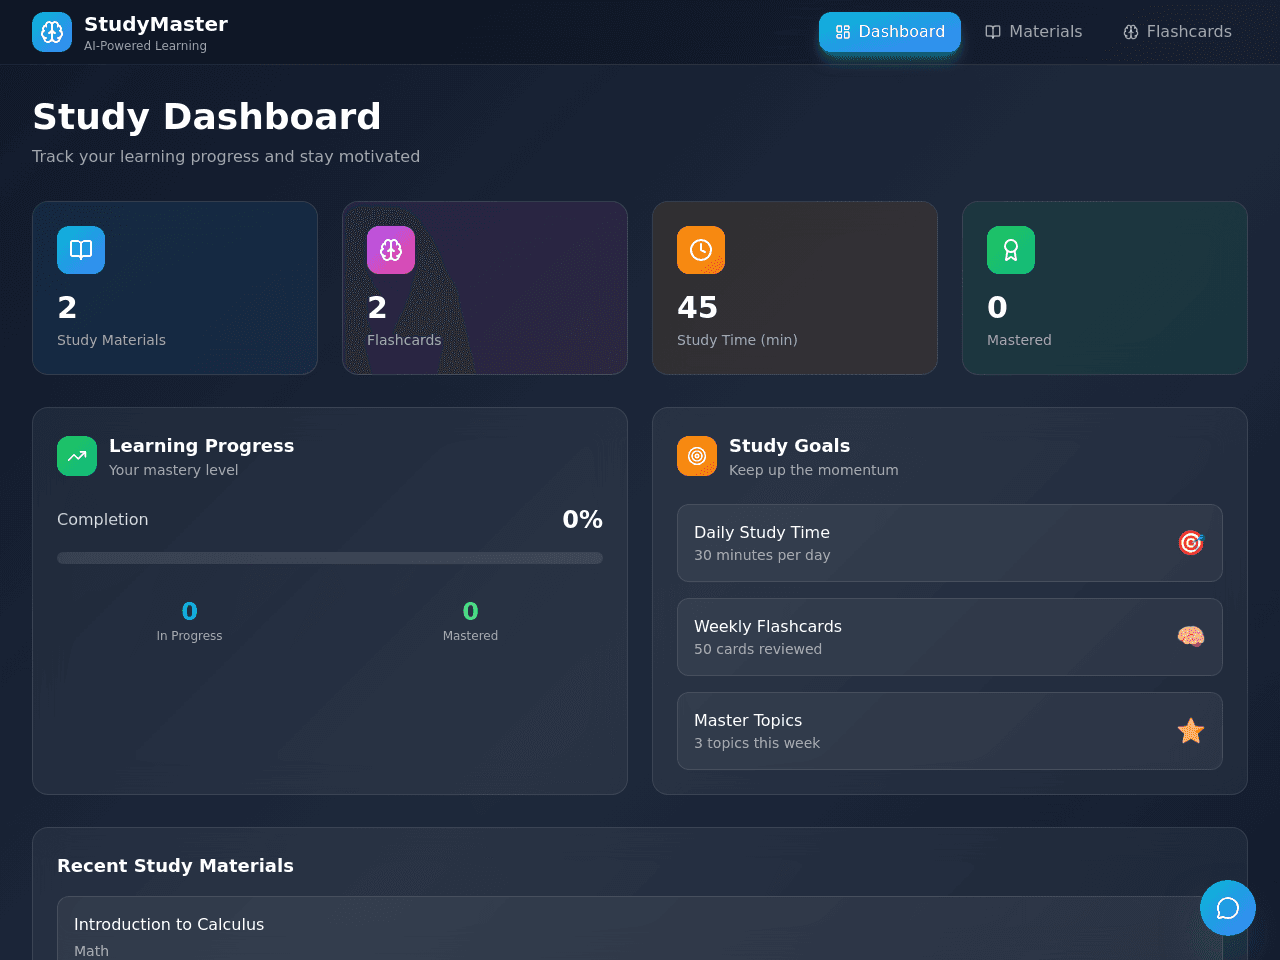Go to the Flashcards tab
1280x960 pixels.
(x=1177, y=32)
